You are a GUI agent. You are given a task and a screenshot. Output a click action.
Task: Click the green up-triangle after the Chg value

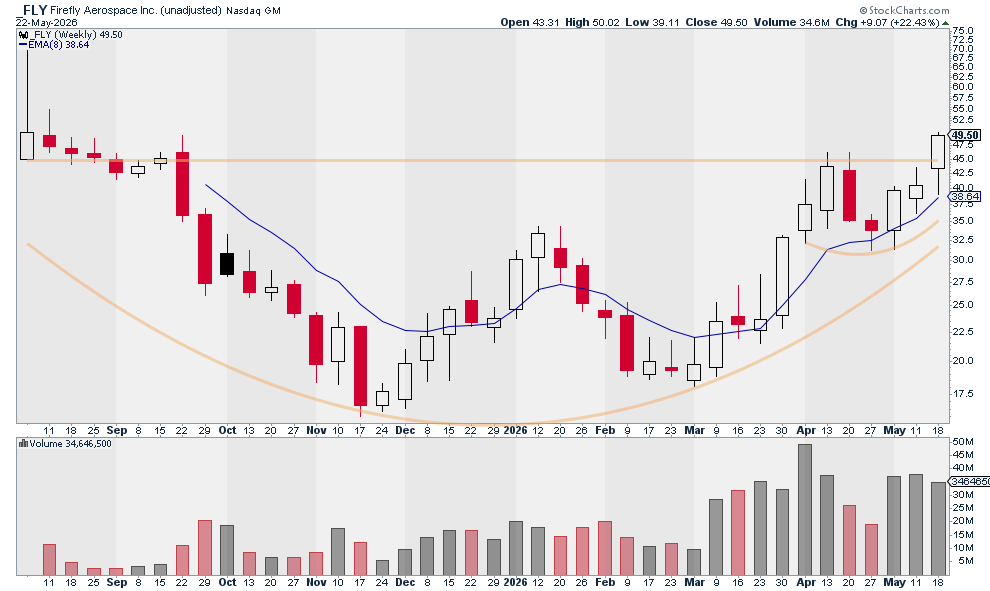click(945, 23)
